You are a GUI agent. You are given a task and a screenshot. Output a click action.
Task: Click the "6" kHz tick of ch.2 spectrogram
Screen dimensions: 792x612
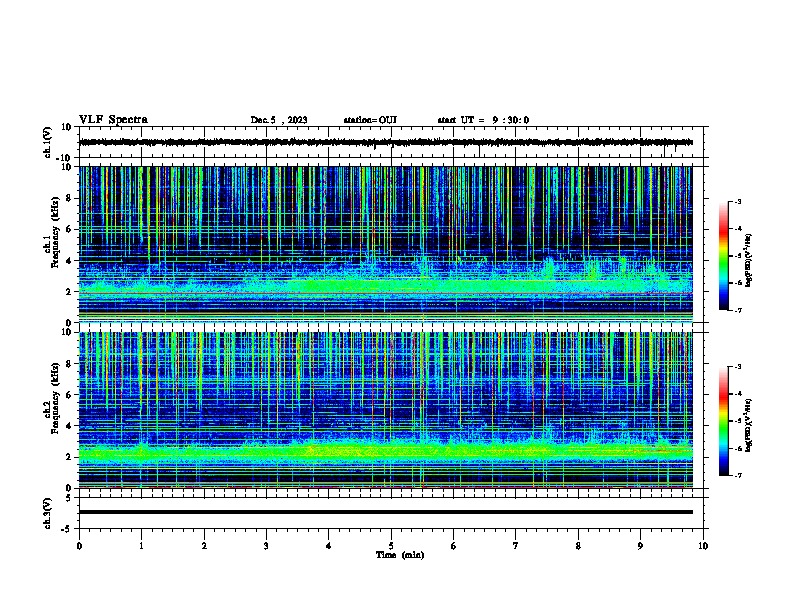tap(69, 395)
